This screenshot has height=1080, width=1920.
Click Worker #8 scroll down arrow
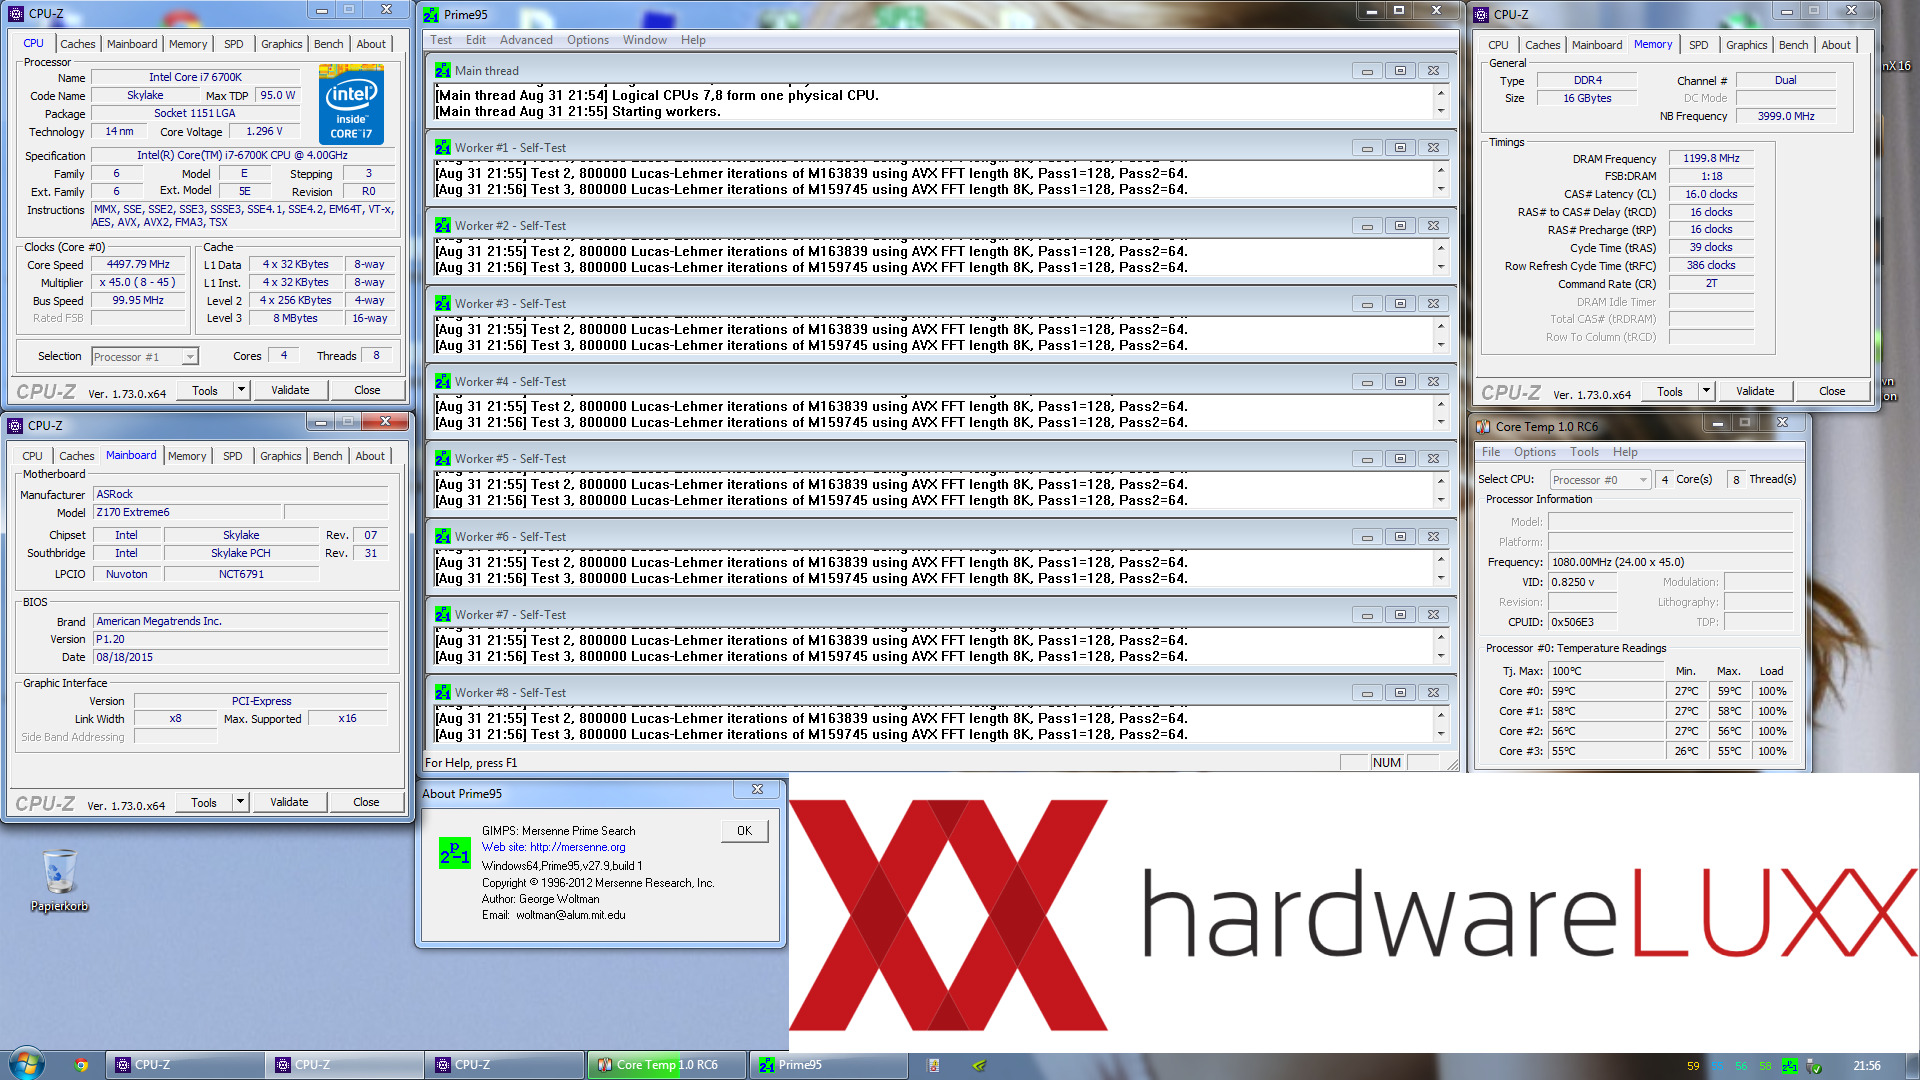(x=1441, y=734)
